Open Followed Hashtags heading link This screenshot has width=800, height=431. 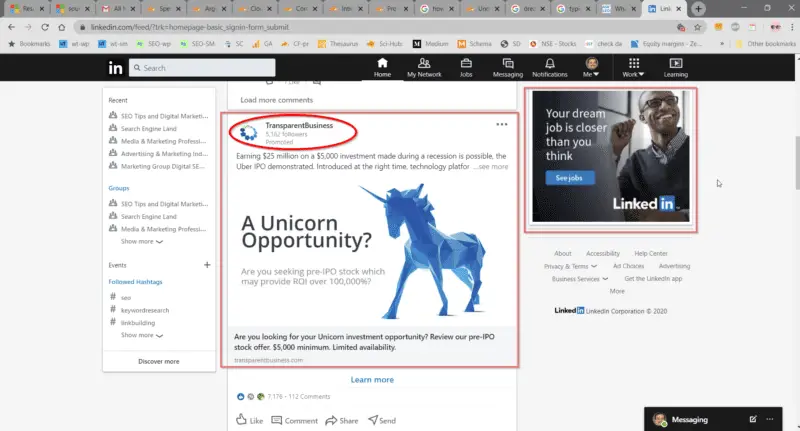(x=135, y=282)
